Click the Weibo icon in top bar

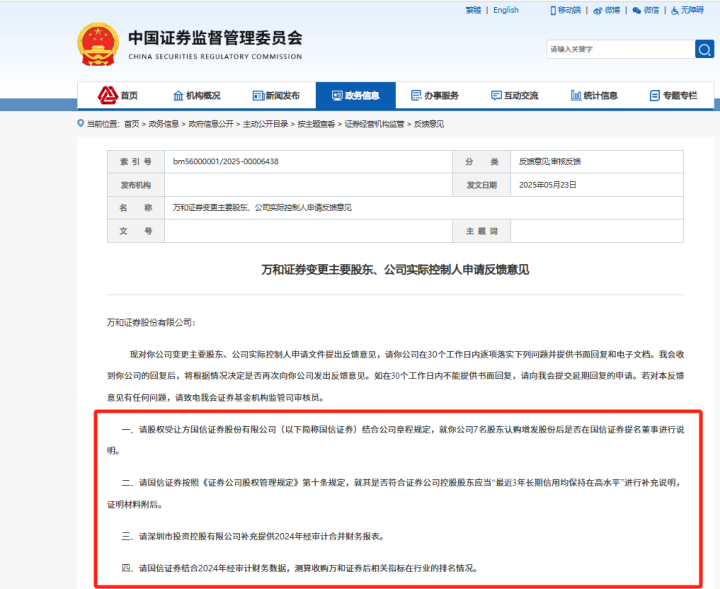coord(597,11)
